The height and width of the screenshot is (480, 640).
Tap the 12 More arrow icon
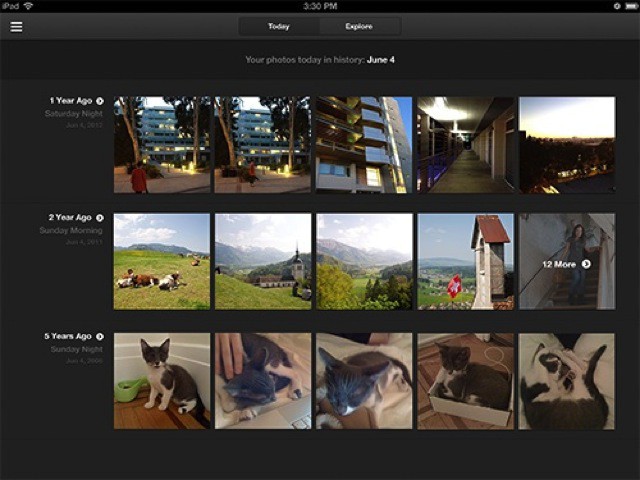point(586,264)
